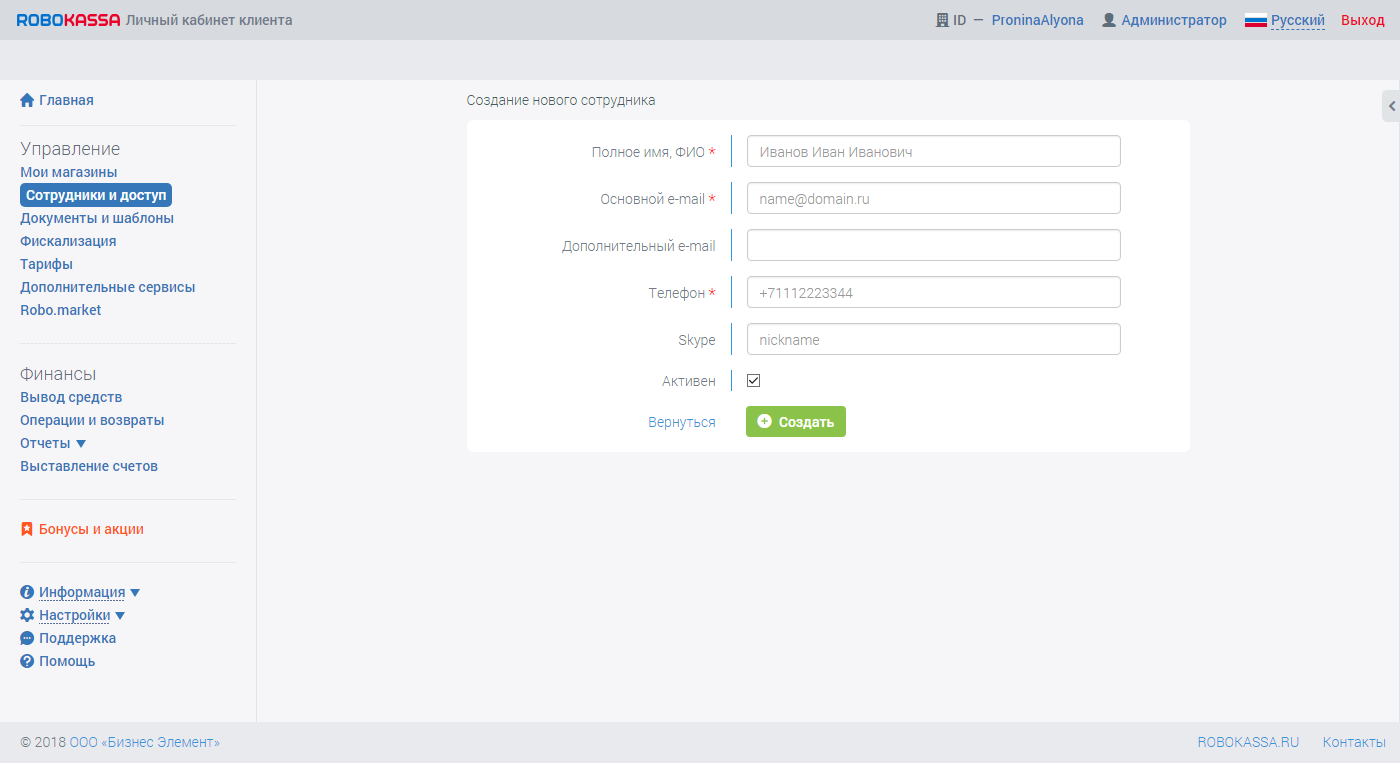Collapse the right side panel arrow

point(1391,106)
